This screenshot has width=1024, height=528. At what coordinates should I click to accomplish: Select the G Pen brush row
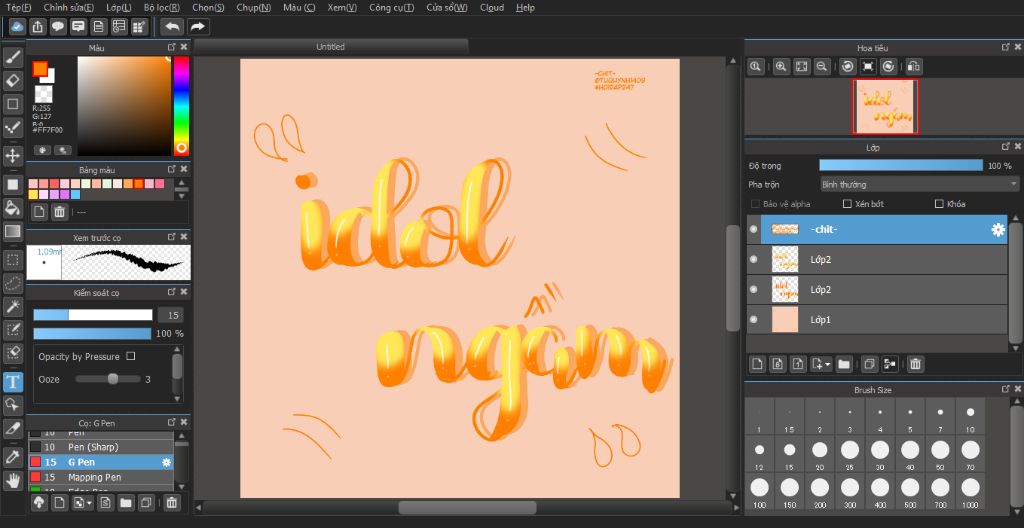[101, 462]
